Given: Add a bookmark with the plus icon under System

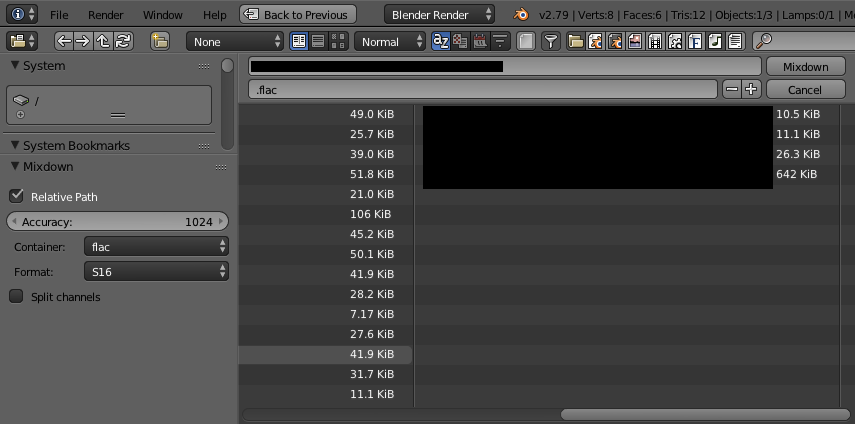Looking at the screenshot, I should coord(21,114).
